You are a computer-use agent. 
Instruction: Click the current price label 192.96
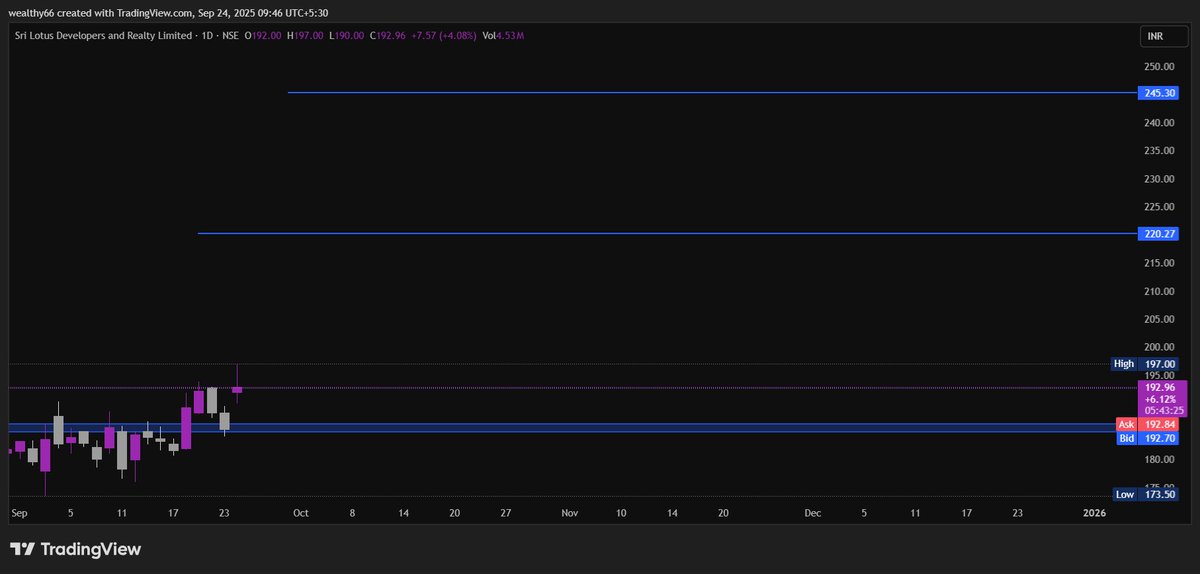pos(1160,387)
